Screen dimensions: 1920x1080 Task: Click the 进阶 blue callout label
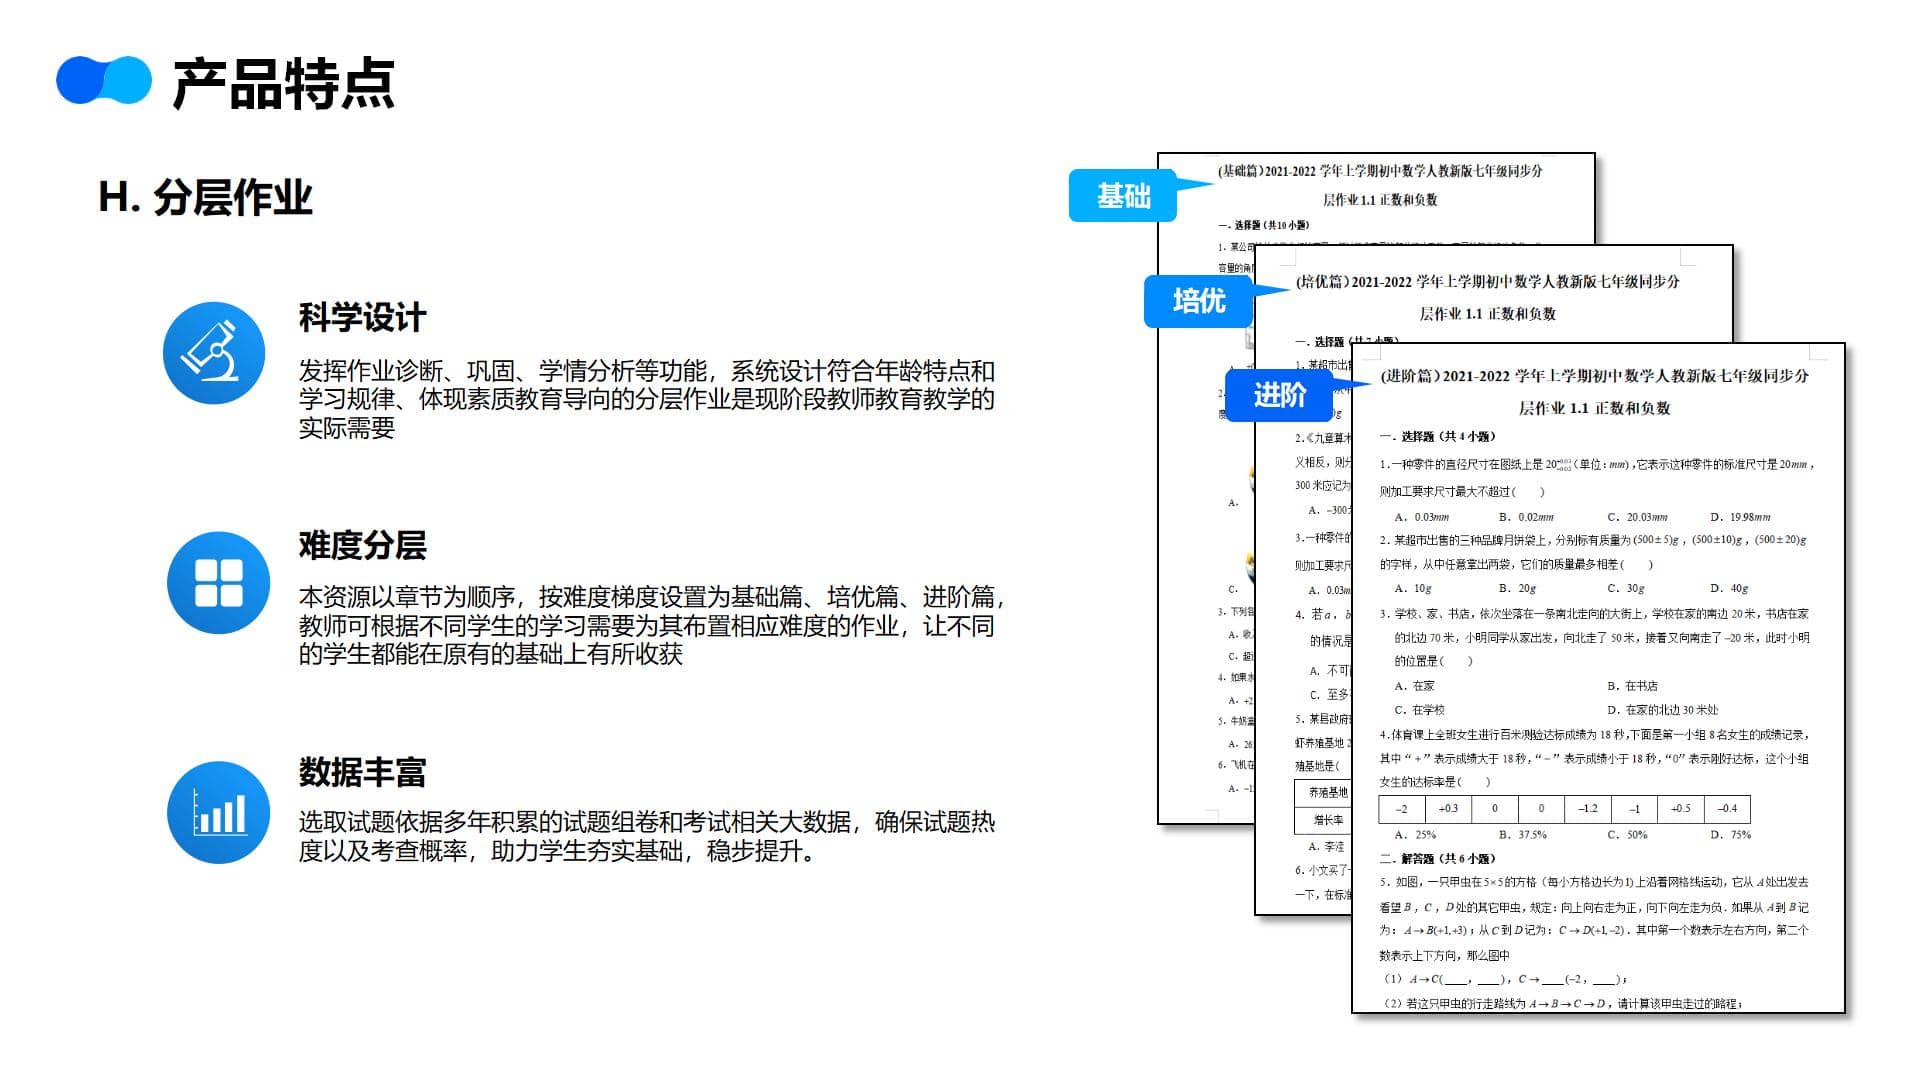click(x=1279, y=396)
